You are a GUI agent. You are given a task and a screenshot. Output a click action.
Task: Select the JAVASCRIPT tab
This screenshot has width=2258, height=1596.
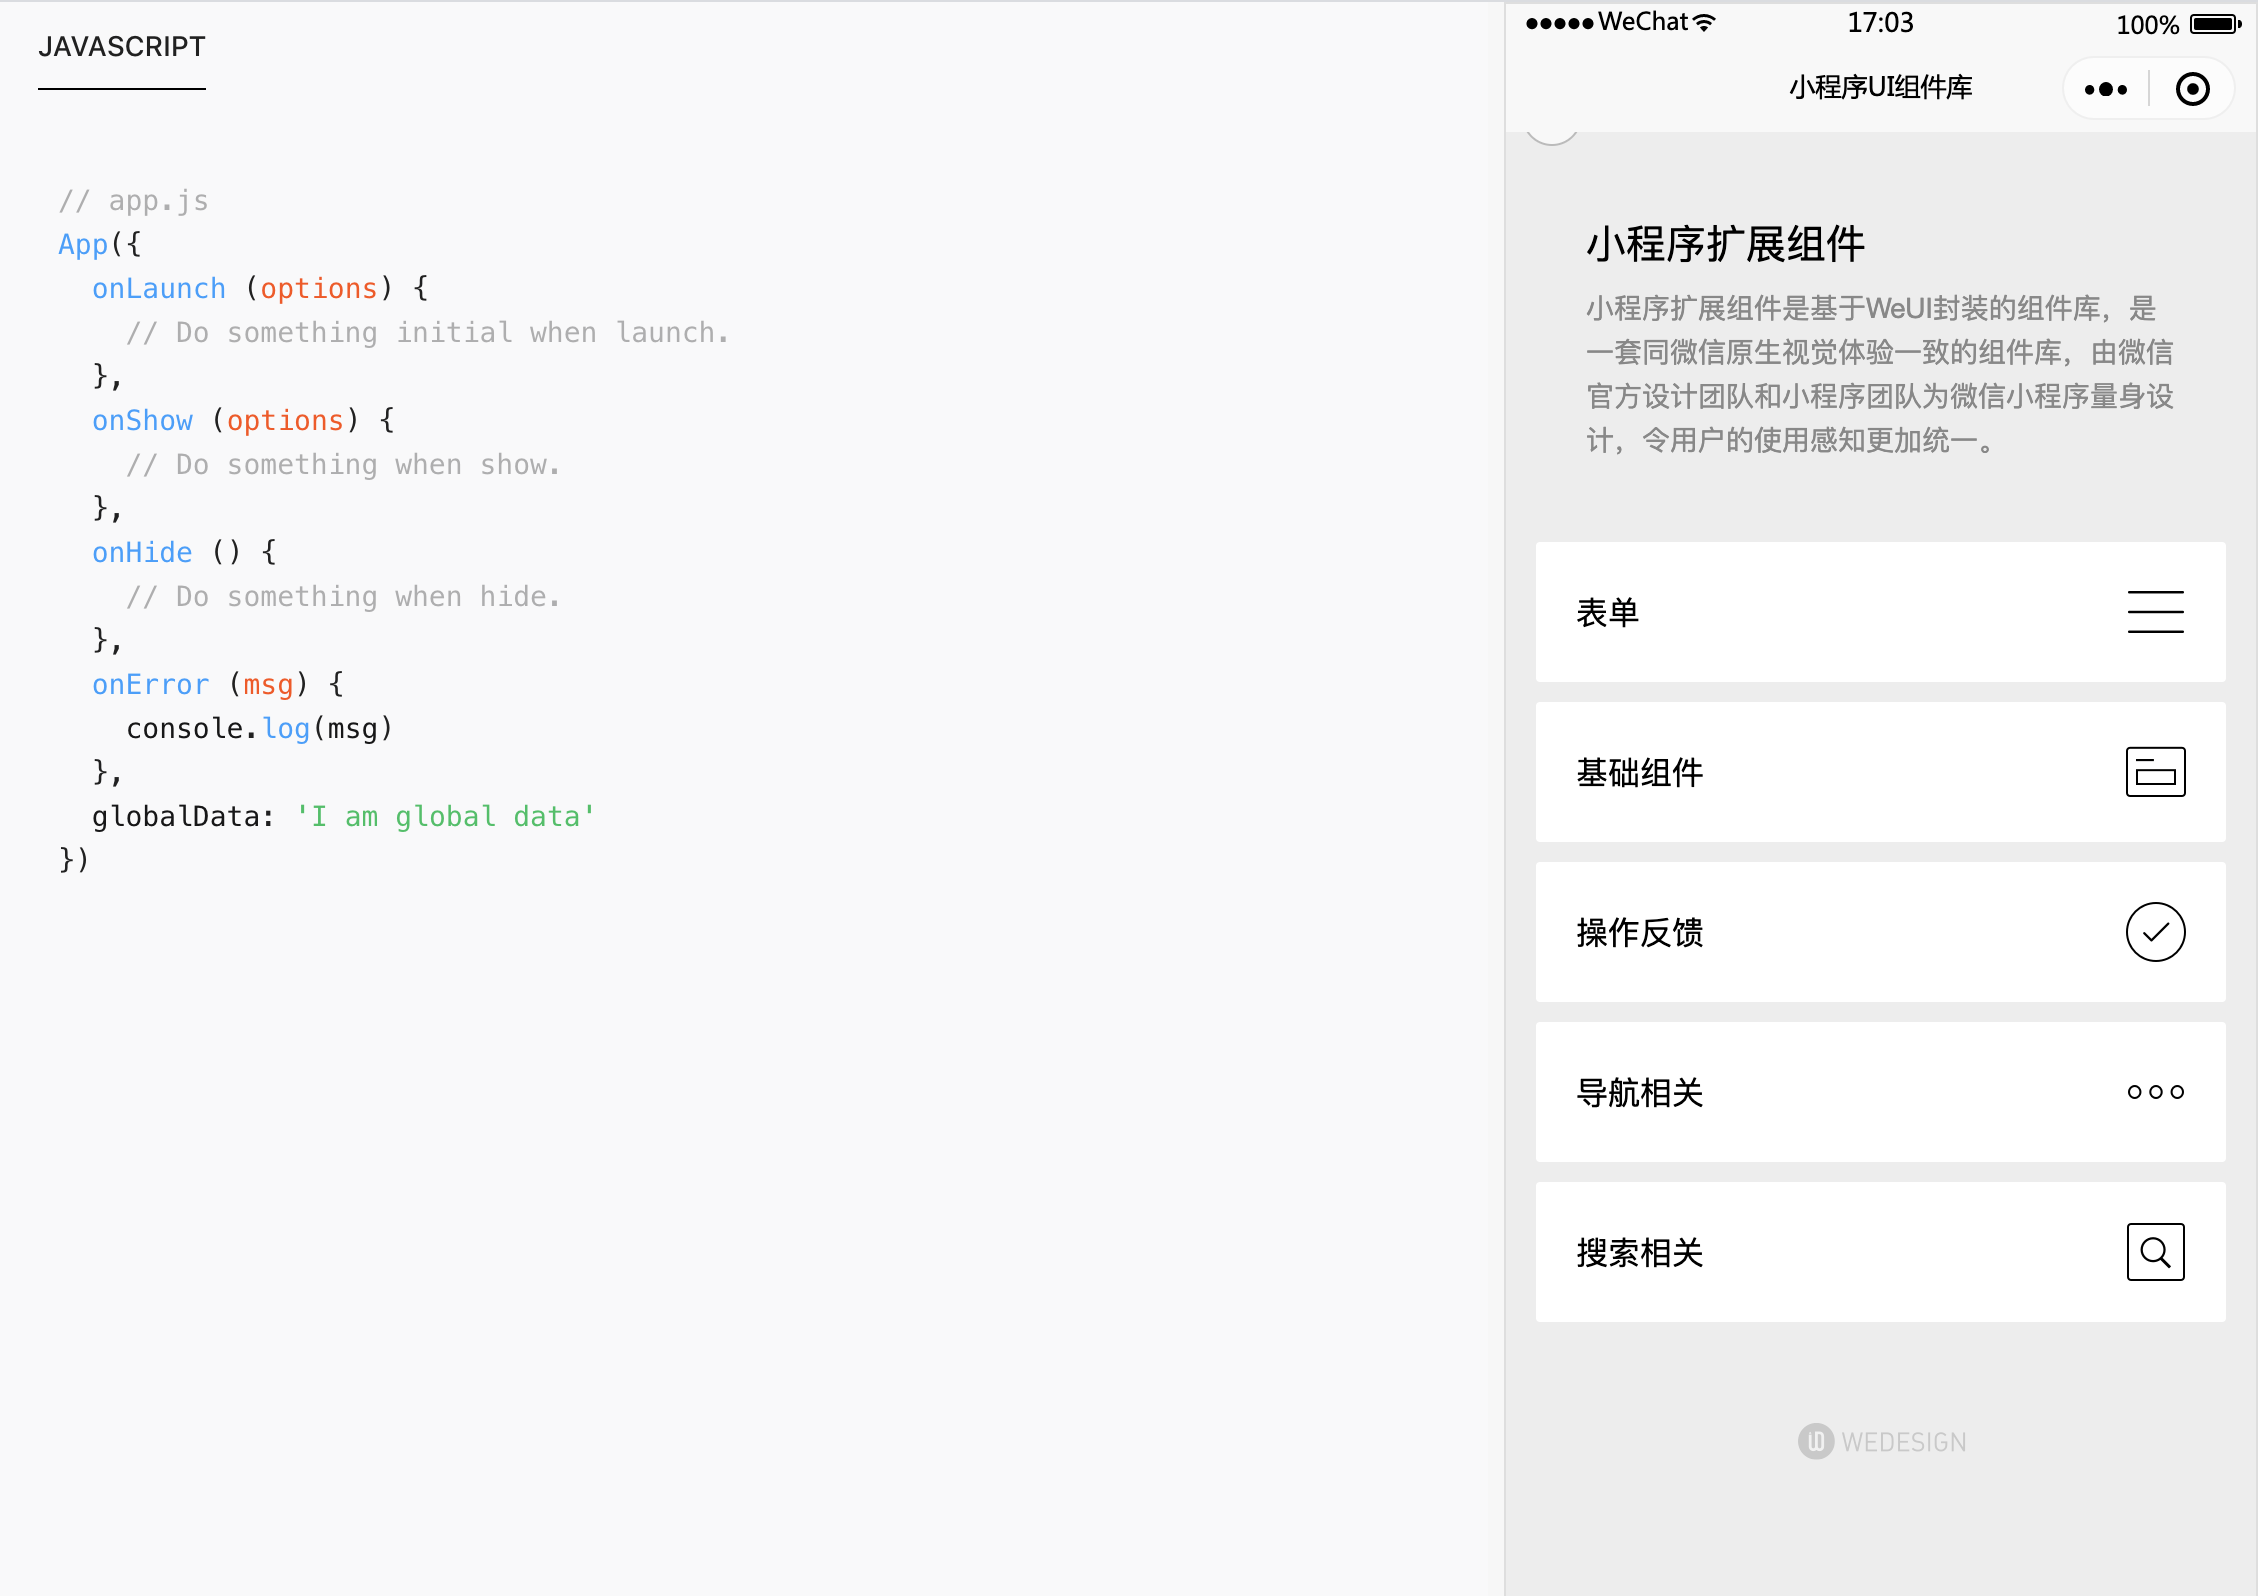(x=122, y=47)
